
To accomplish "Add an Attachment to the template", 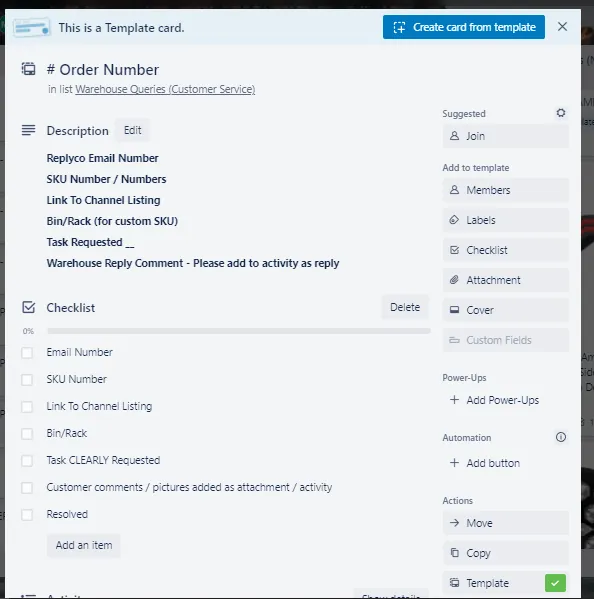I will (505, 280).
